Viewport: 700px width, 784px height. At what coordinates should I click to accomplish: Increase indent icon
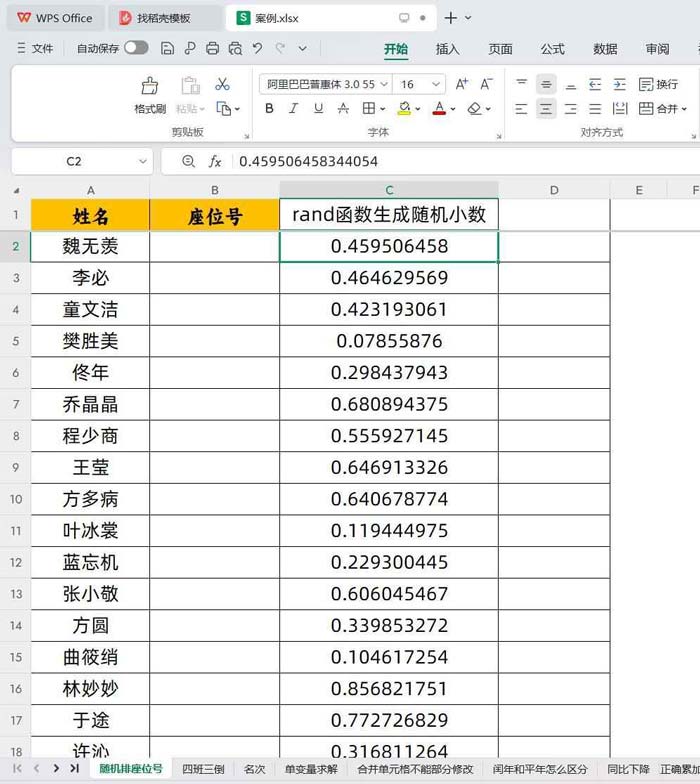pos(620,84)
